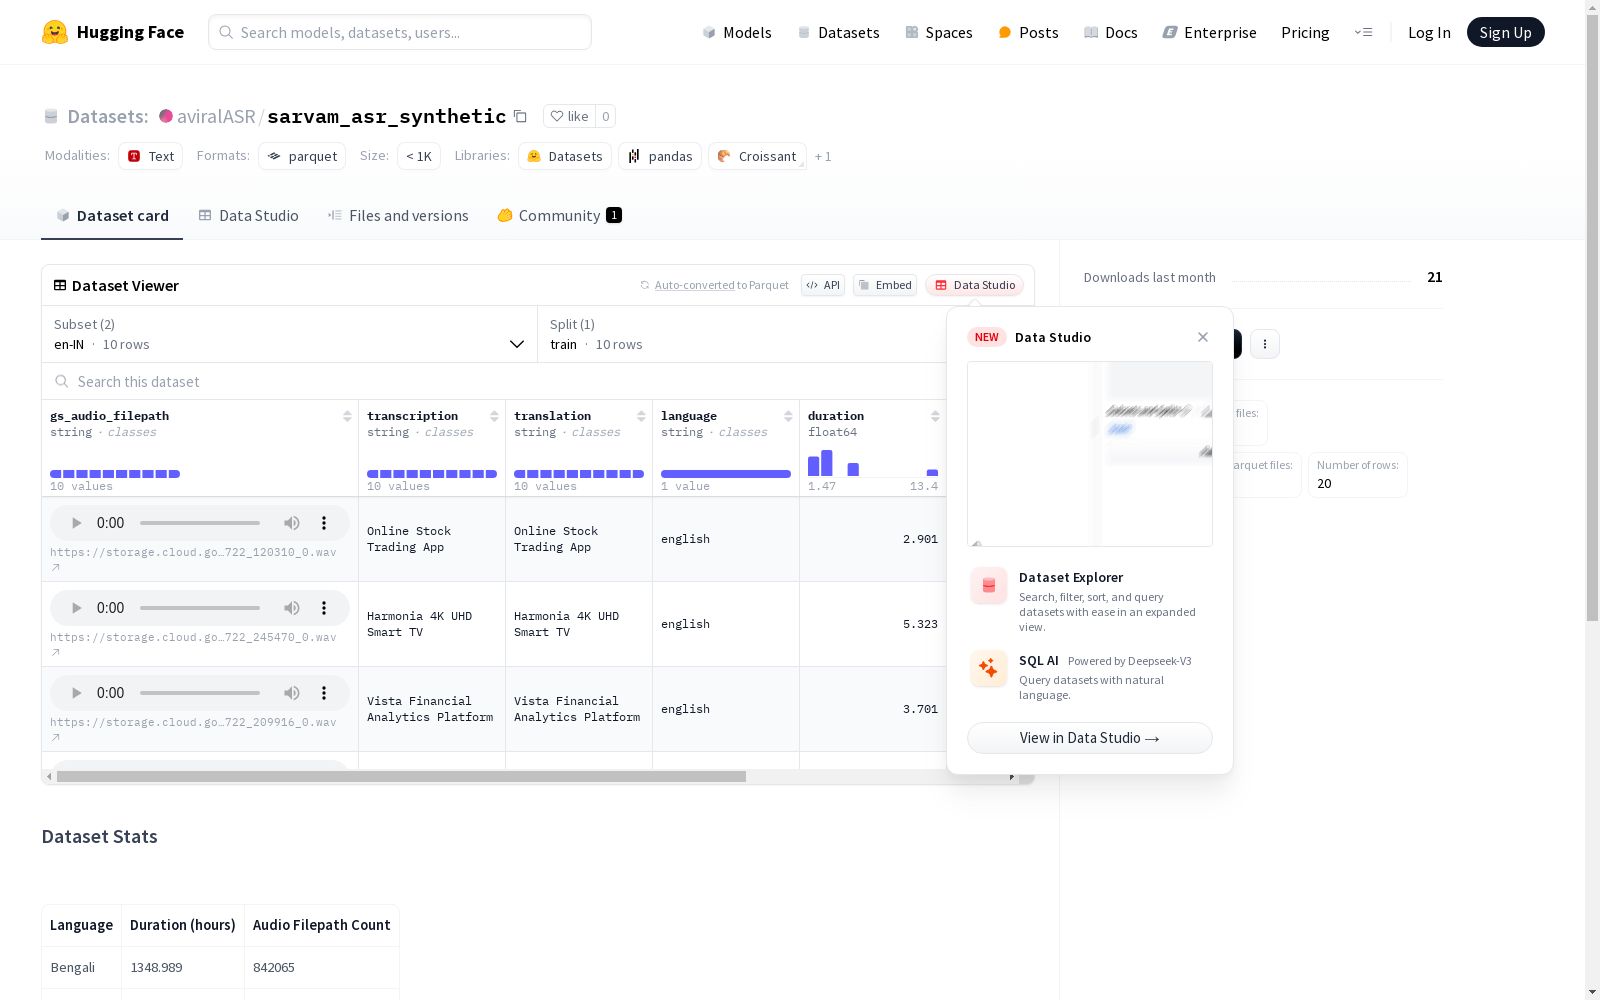Select the Text modality tag
The height and width of the screenshot is (1000, 1600).
tap(151, 156)
